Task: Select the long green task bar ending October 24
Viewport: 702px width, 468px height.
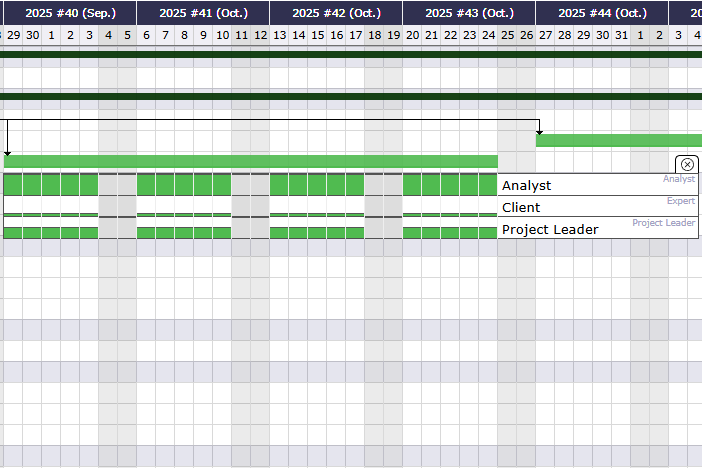Action: click(250, 161)
